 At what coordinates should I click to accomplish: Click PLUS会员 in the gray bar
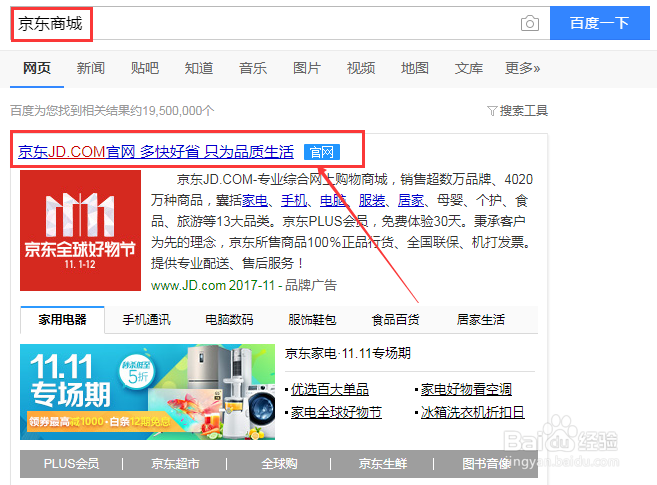[x=71, y=464]
